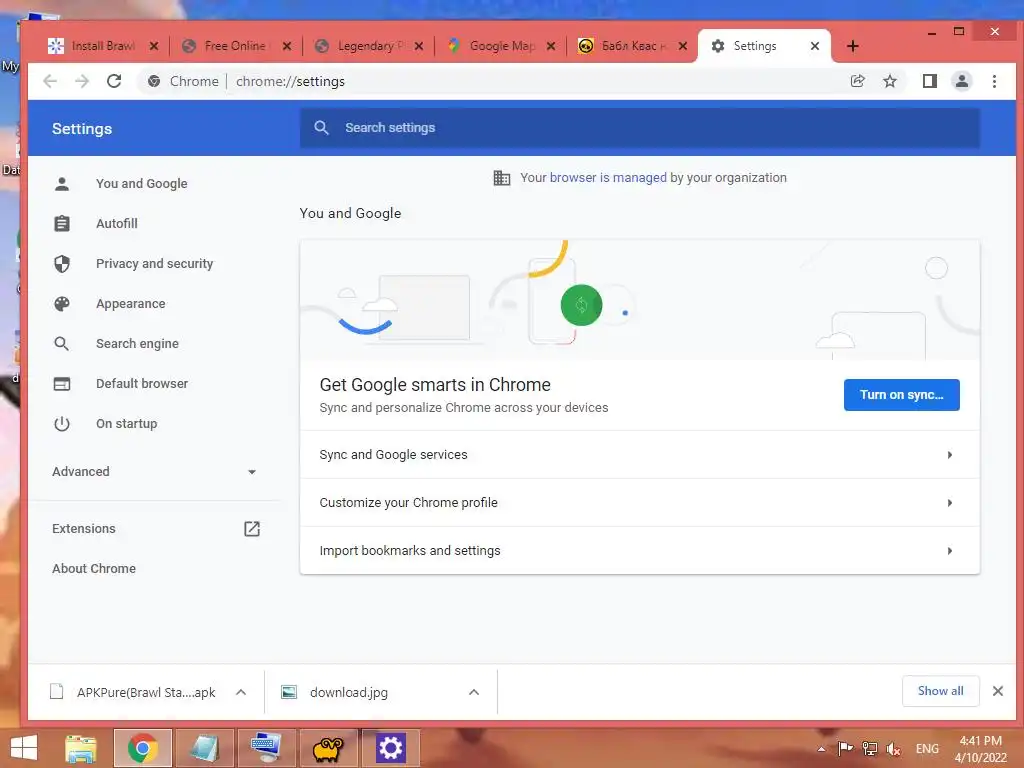The image size is (1024, 768).
Task: Click the Default browser window icon
Action: (62, 384)
